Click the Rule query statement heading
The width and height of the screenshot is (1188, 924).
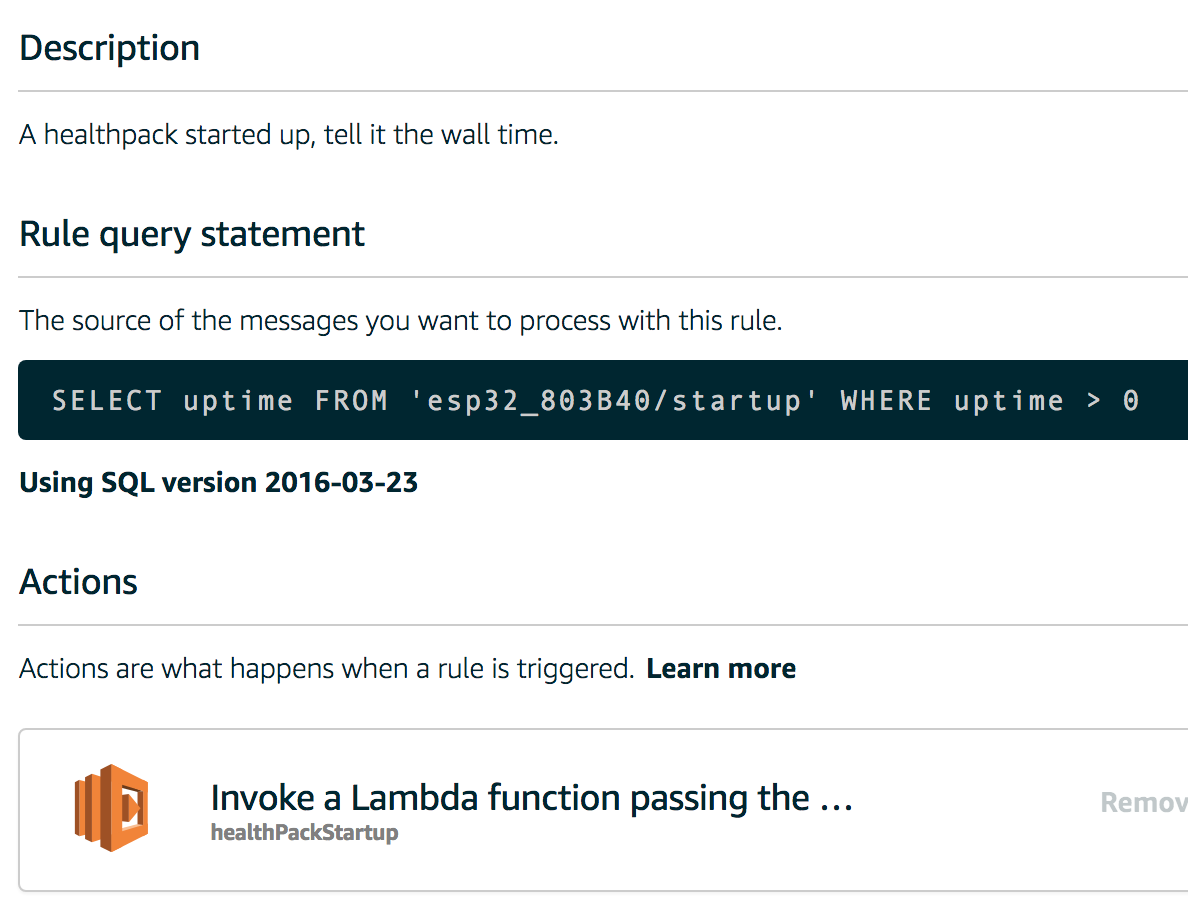pyautogui.click(x=192, y=234)
